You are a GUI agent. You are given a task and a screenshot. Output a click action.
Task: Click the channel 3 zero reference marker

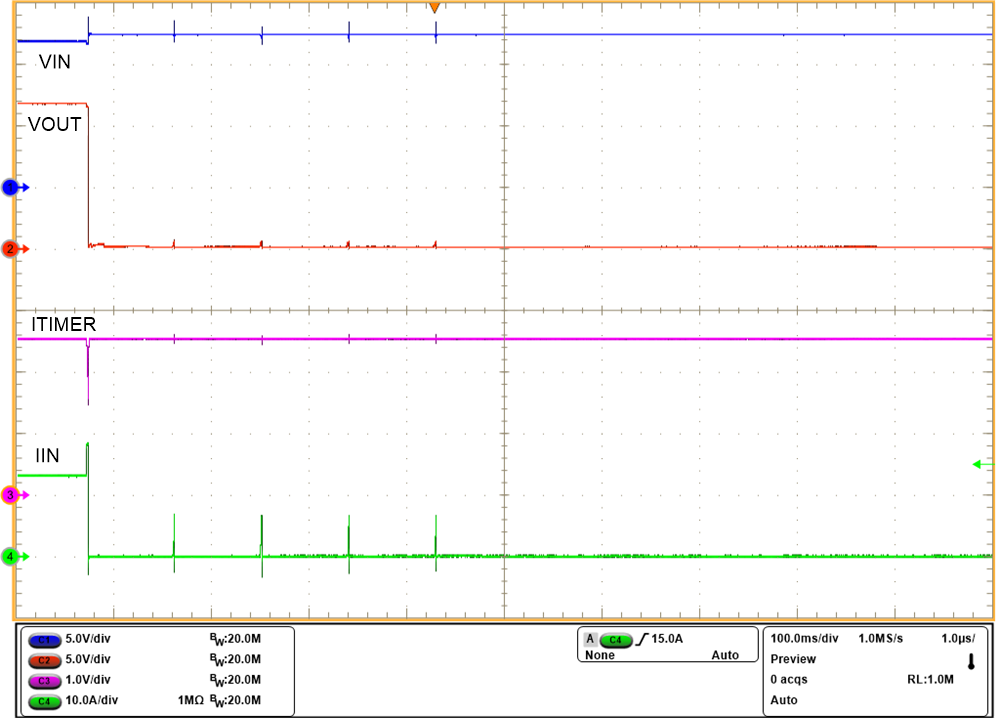click(10, 492)
